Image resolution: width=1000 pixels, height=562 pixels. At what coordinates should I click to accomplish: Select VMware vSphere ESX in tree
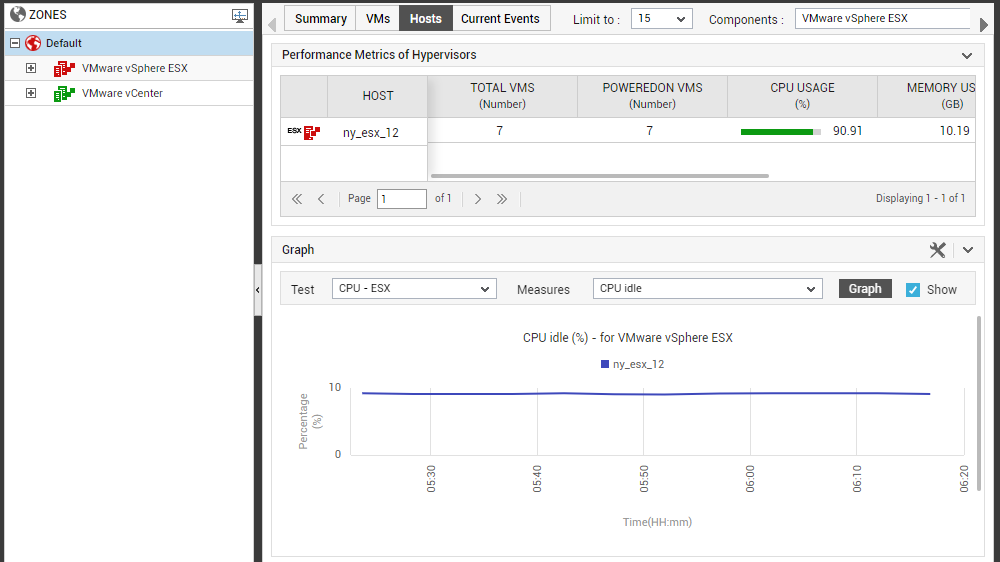[135, 68]
